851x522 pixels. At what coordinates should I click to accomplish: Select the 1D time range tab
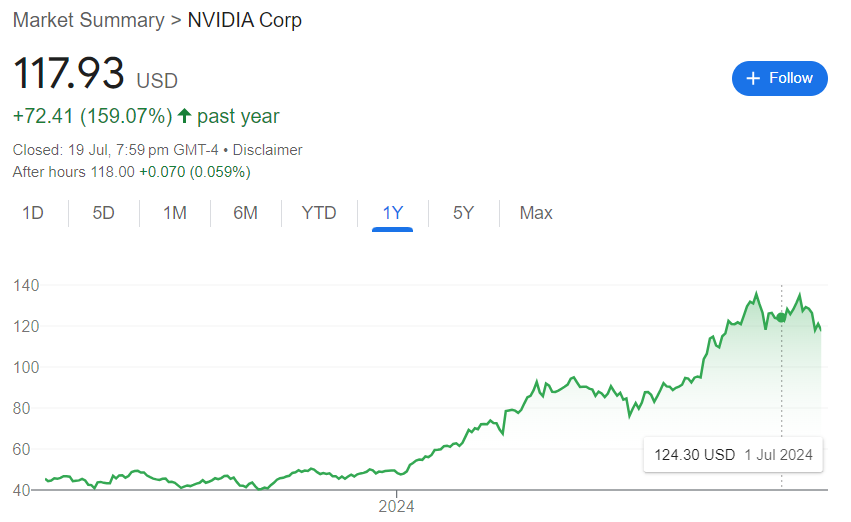click(x=33, y=213)
